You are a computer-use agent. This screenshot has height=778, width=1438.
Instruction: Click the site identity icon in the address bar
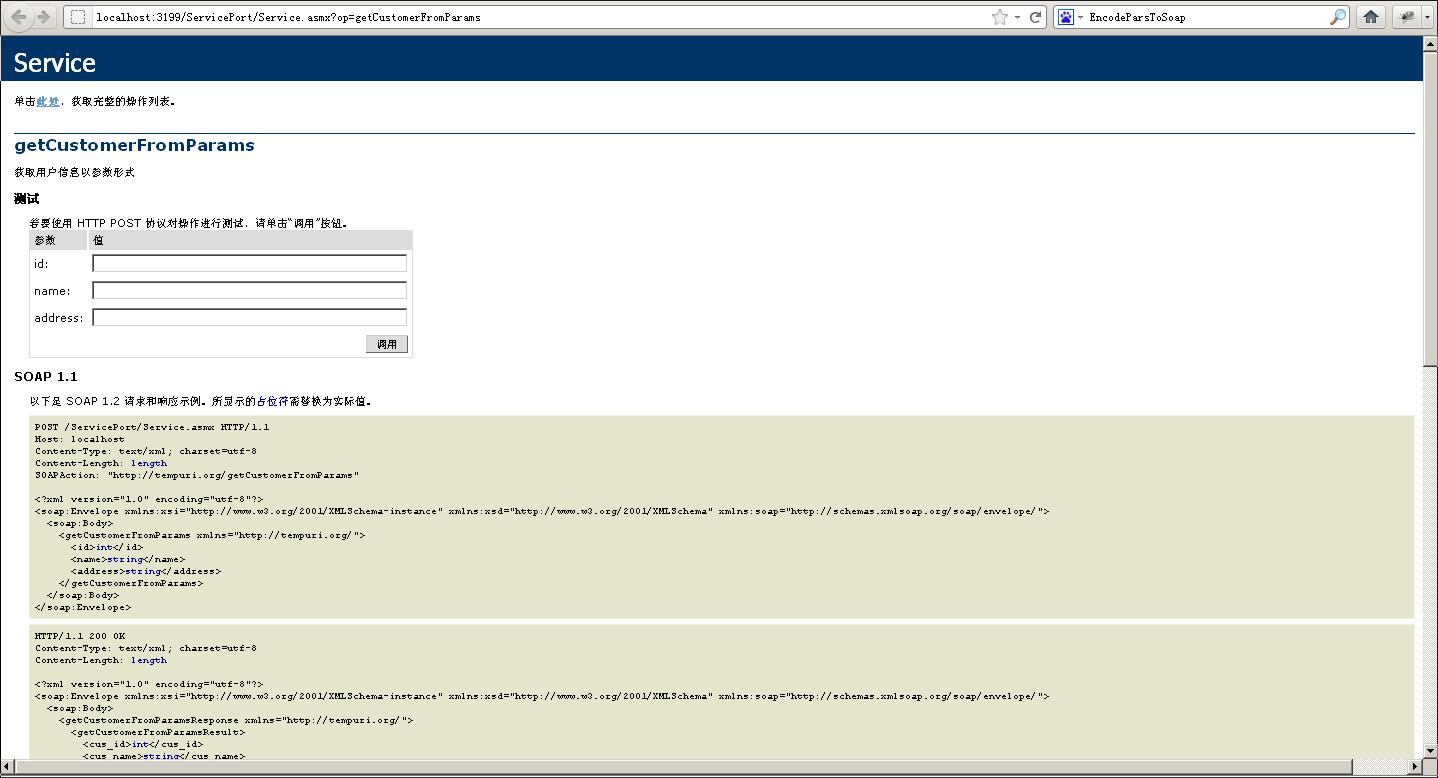(x=78, y=17)
